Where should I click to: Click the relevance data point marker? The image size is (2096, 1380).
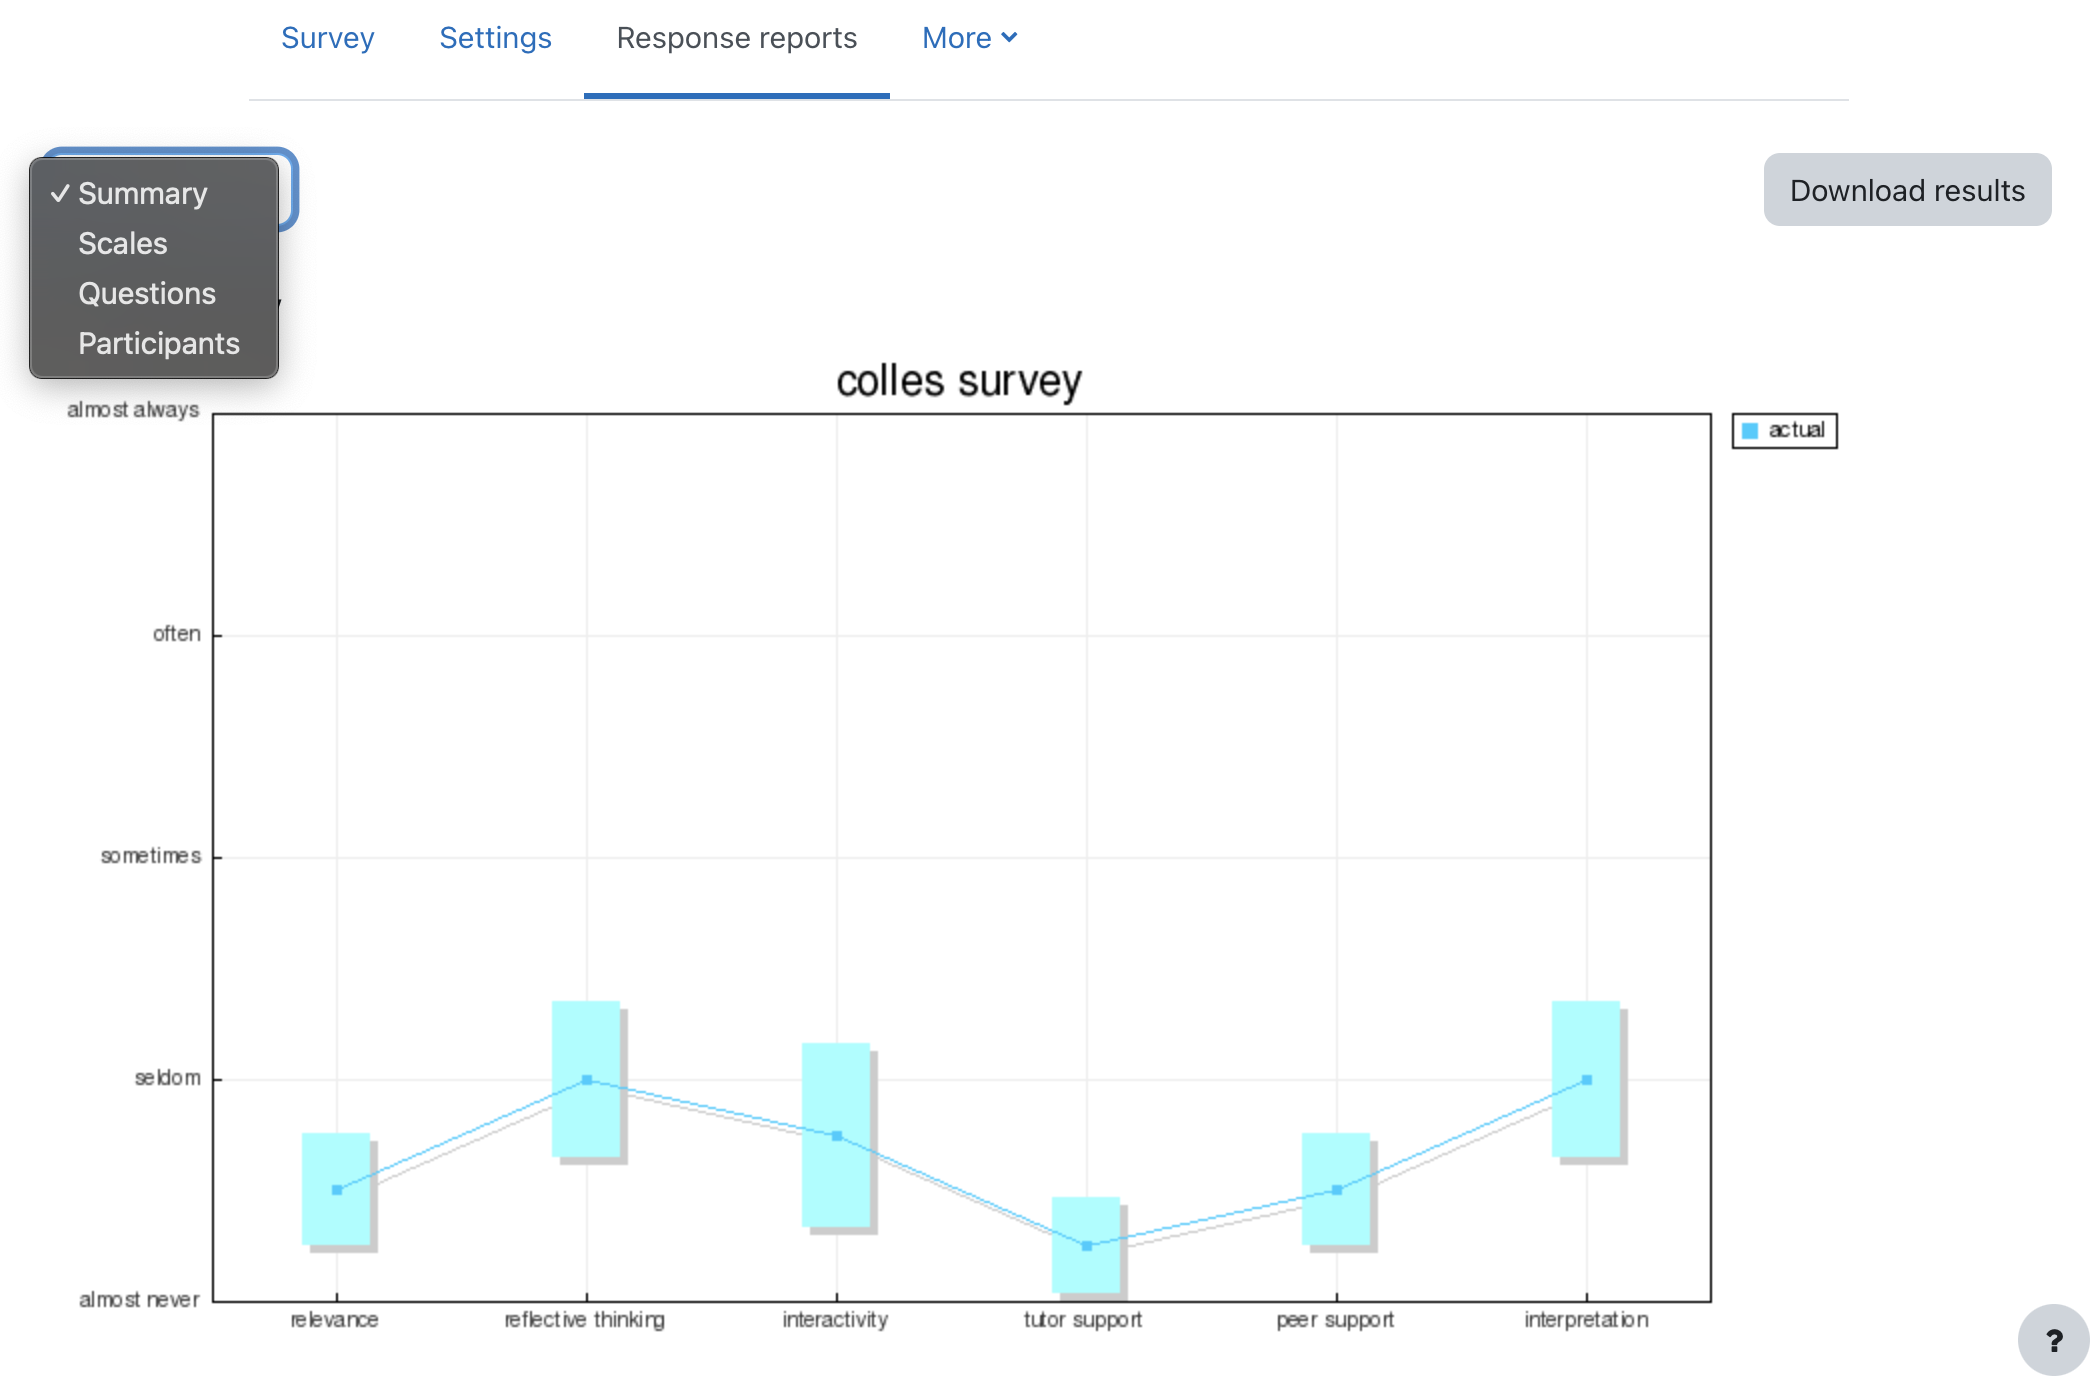tap(337, 1189)
